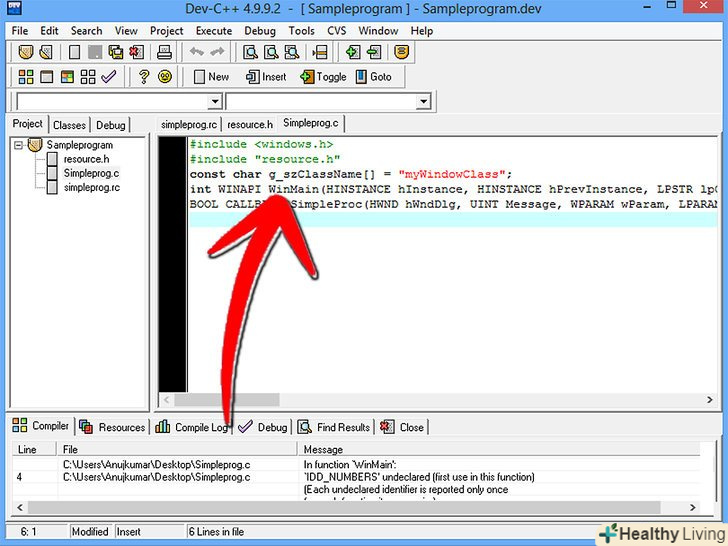Open the File menu
Screen dimensions: 728x546
(20, 31)
